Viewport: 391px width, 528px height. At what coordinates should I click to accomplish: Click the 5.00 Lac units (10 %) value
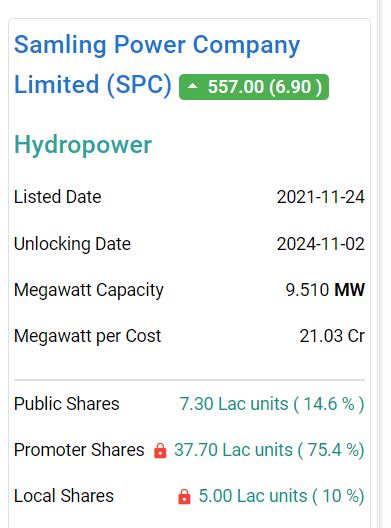pos(282,496)
